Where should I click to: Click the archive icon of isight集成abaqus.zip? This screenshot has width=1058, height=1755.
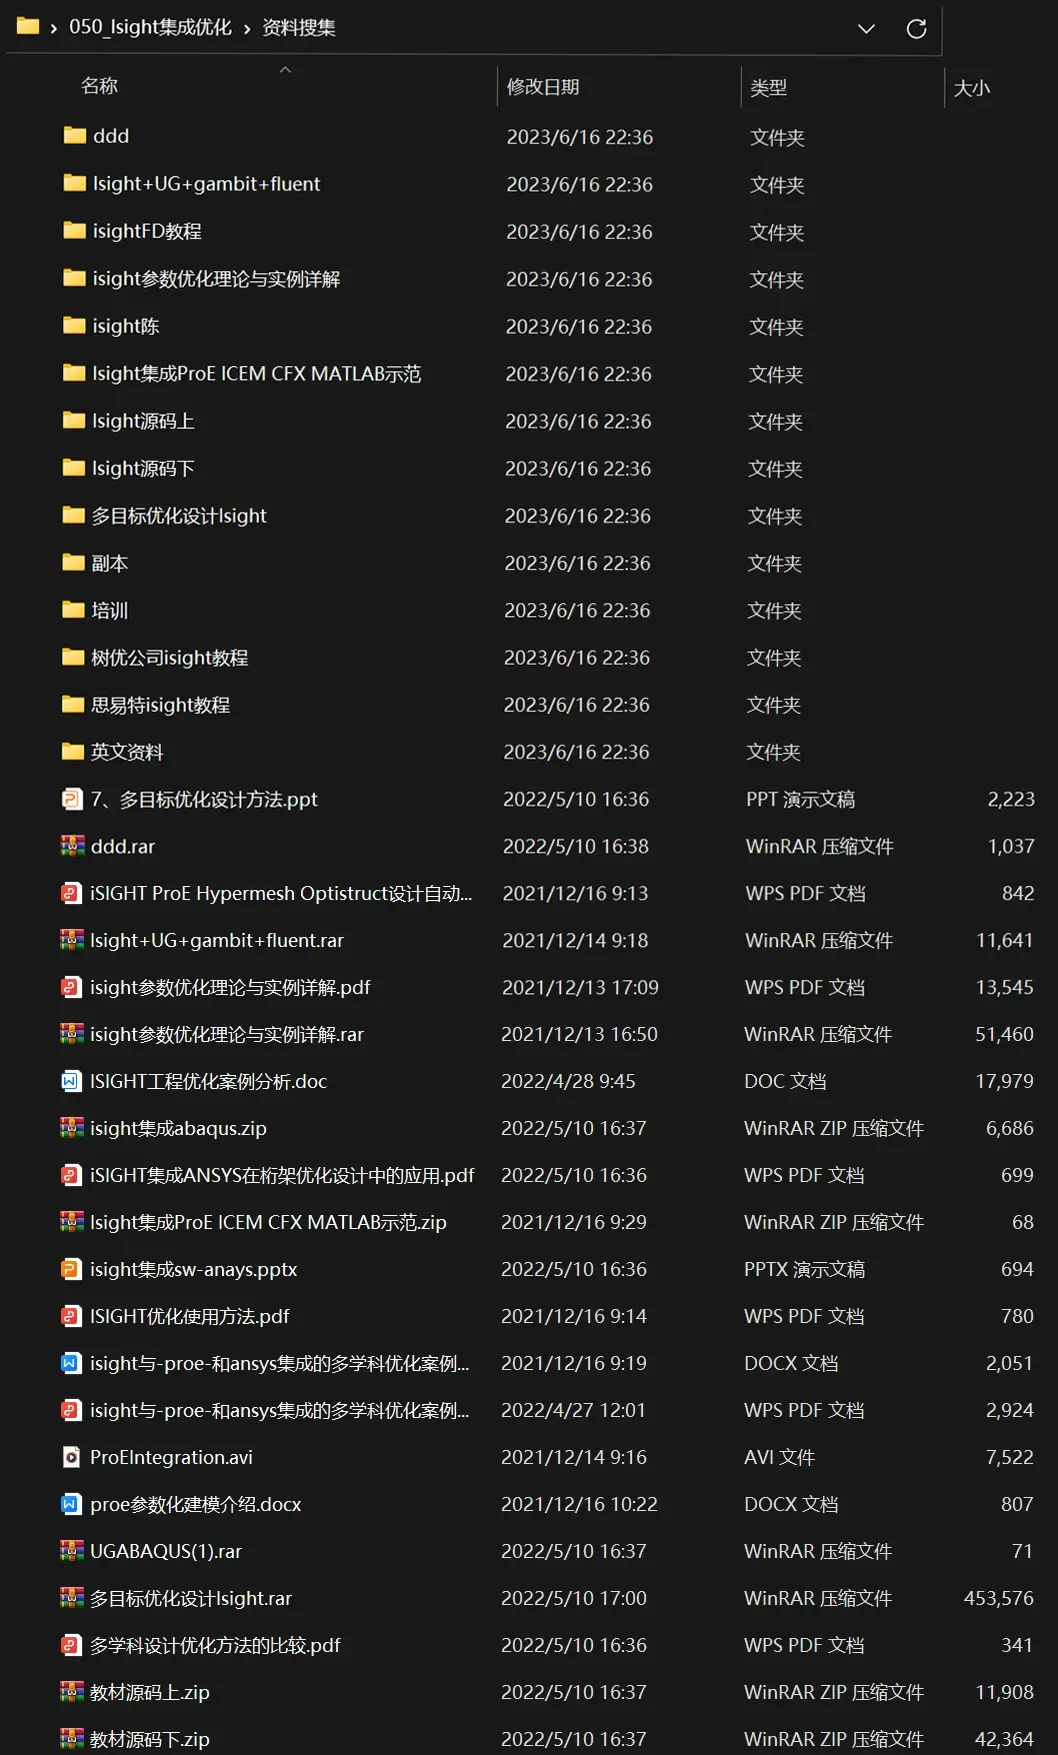tap(71, 1128)
